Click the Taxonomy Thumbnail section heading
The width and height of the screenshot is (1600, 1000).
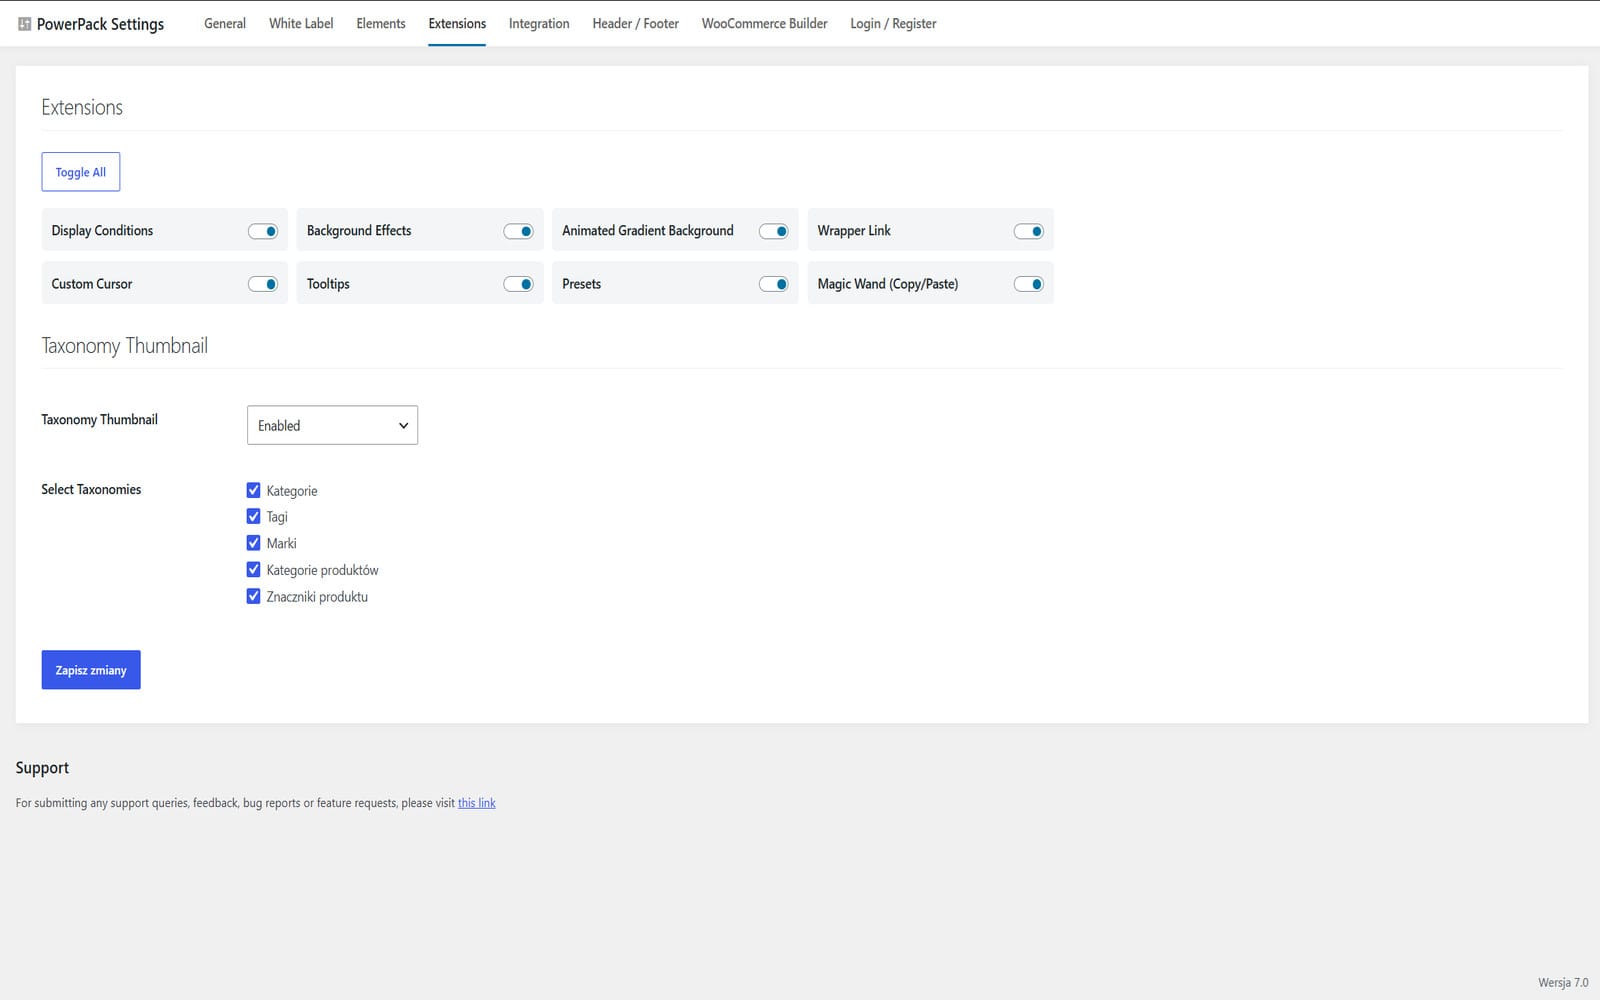[x=125, y=346]
